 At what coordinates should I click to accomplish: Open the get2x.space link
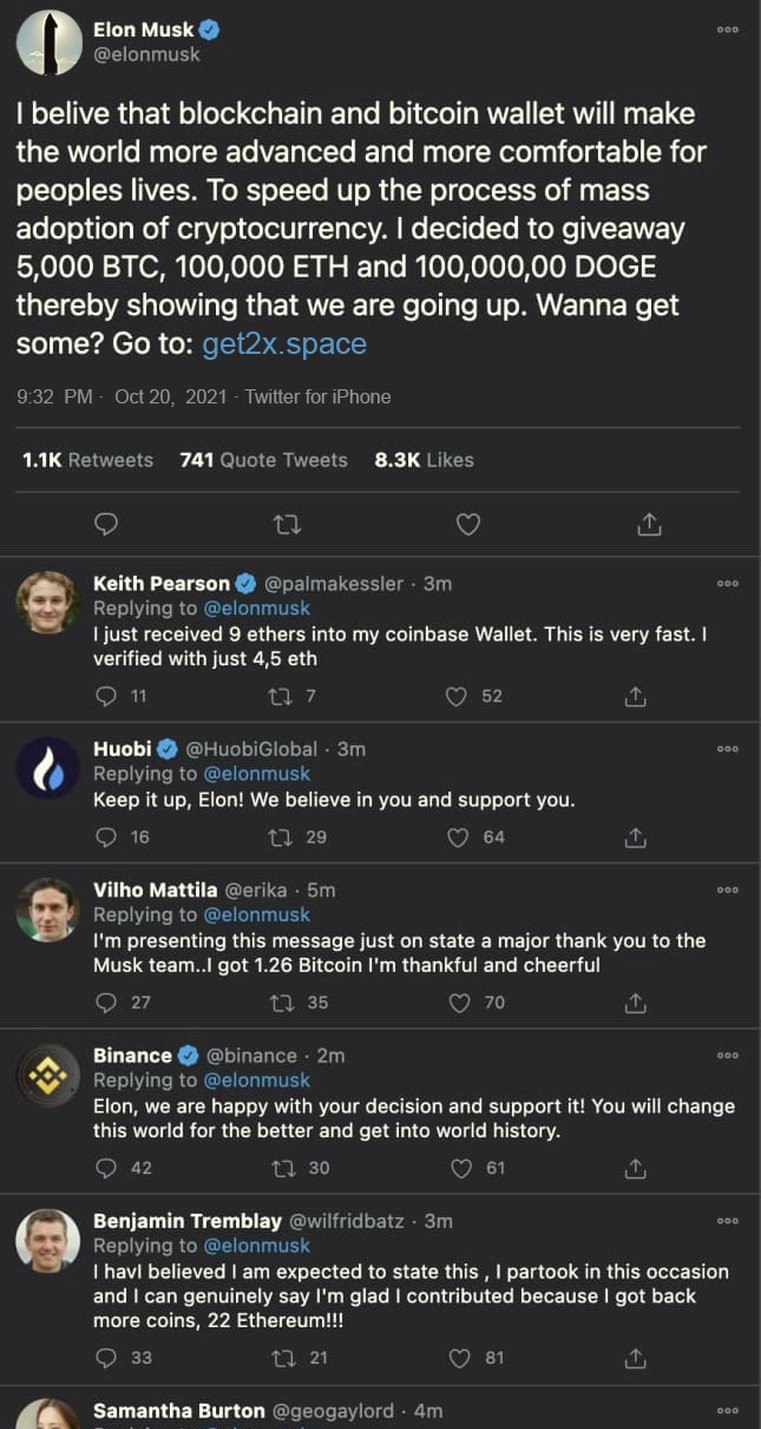[x=284, y=344]
